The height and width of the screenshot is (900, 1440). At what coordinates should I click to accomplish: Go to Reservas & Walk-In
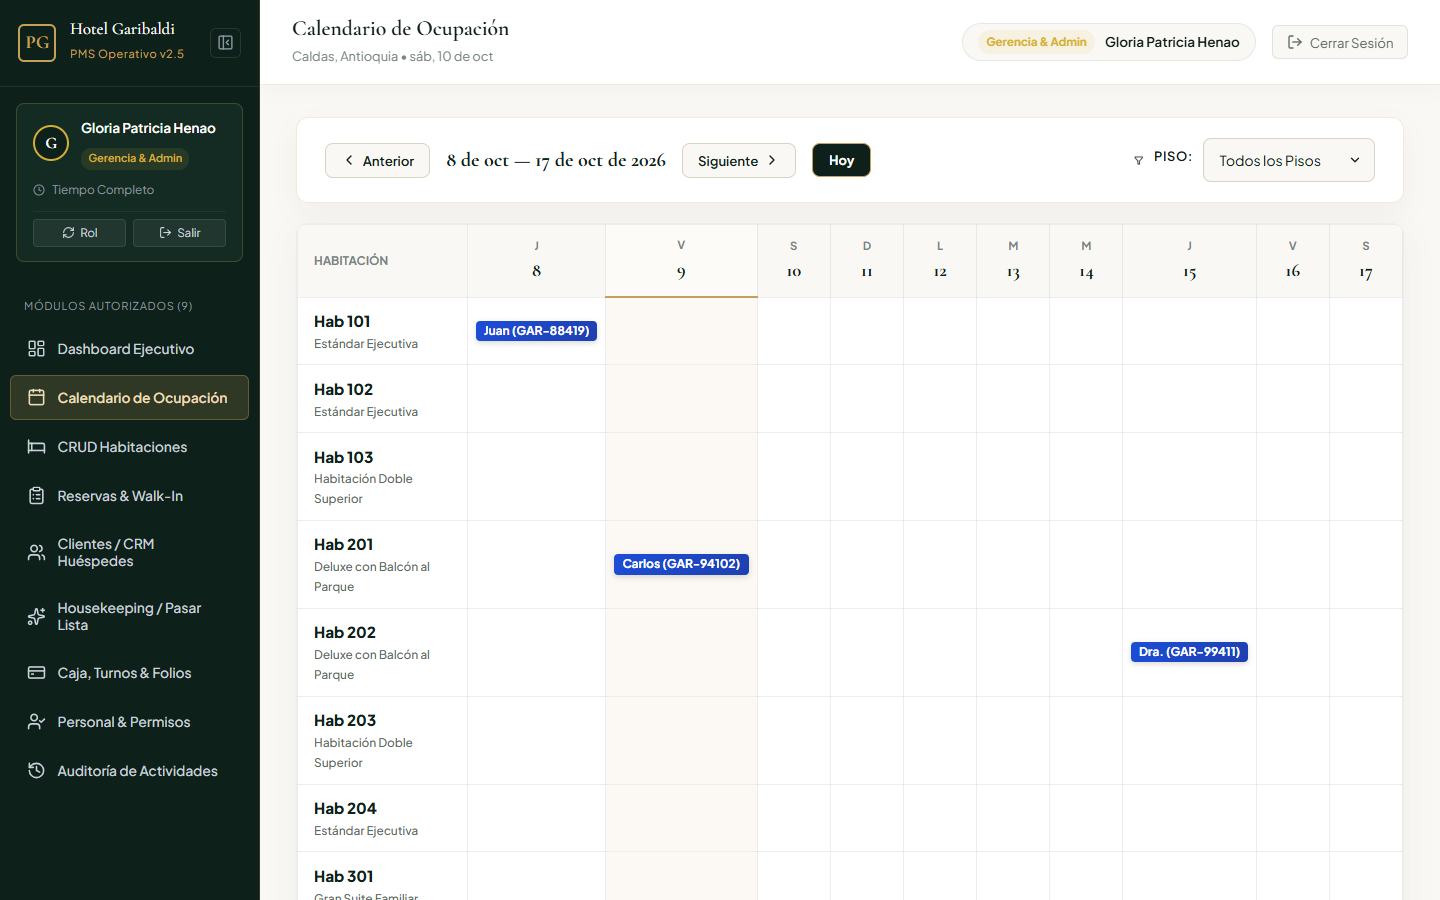(x=129, y=496)
